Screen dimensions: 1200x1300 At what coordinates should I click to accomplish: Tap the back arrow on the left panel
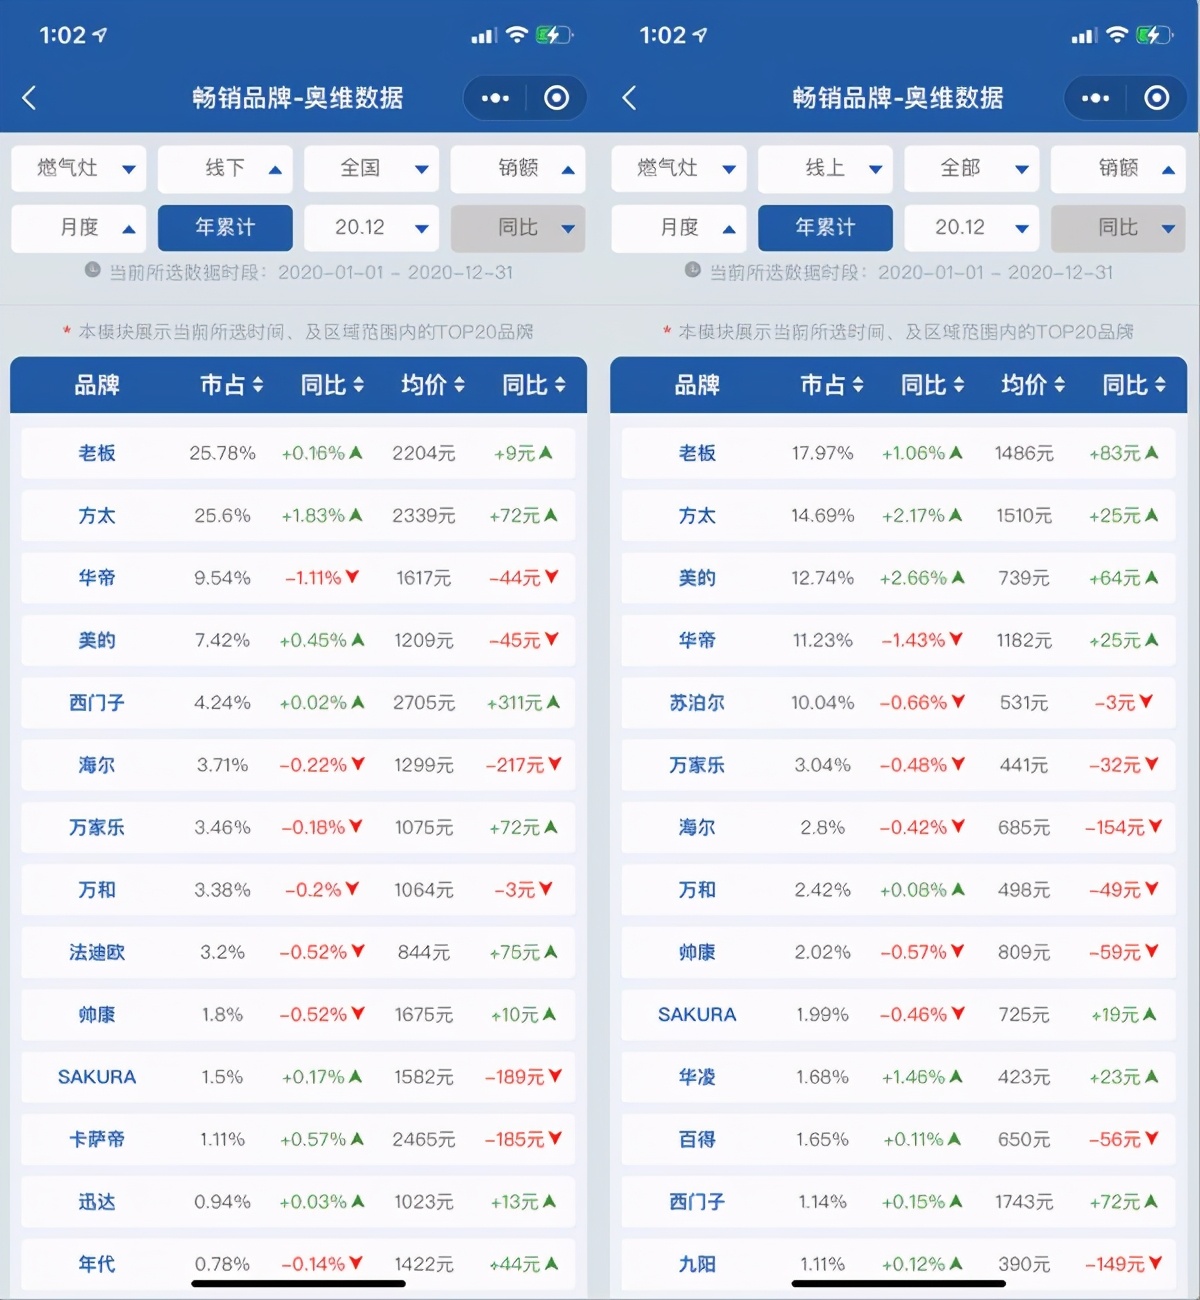pyautogui.click(x=30, y=97)
